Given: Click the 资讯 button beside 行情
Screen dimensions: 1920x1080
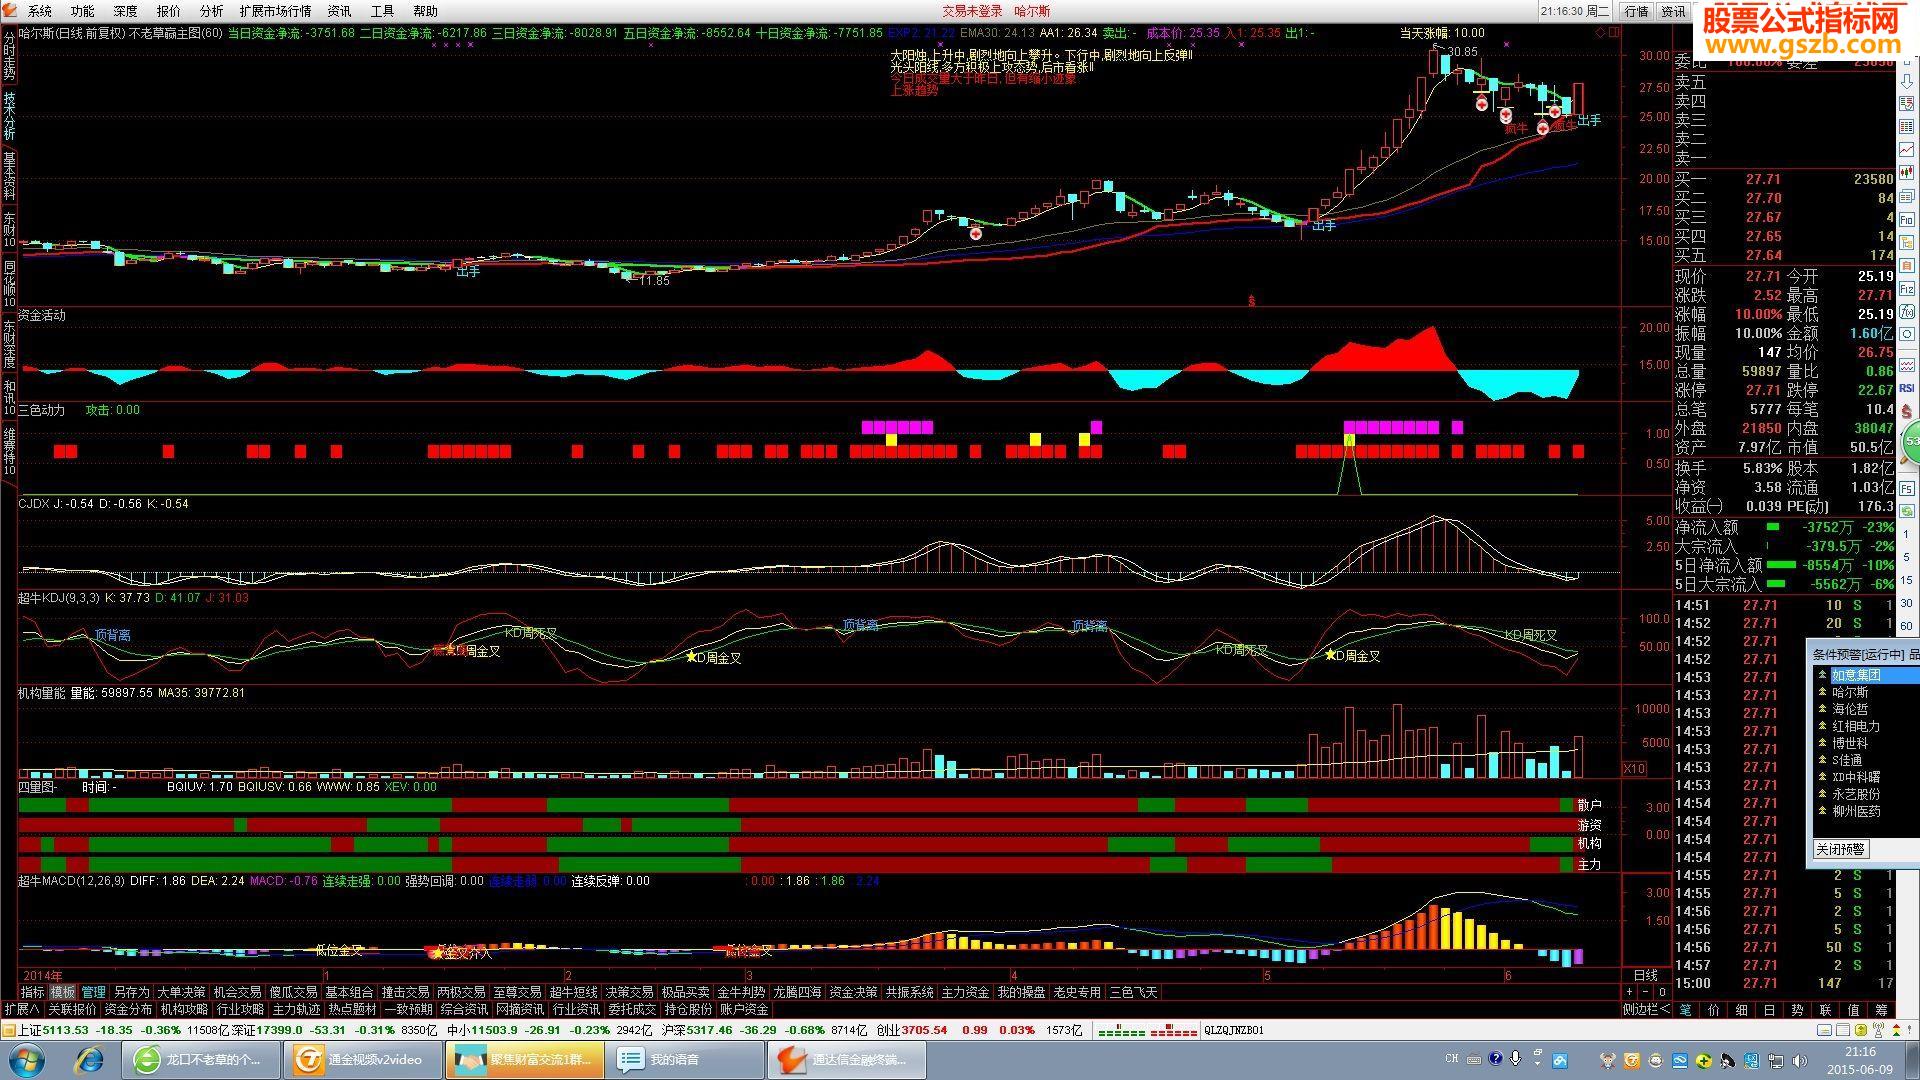Looking at the screenshot, I should [x=1673, y=11].
